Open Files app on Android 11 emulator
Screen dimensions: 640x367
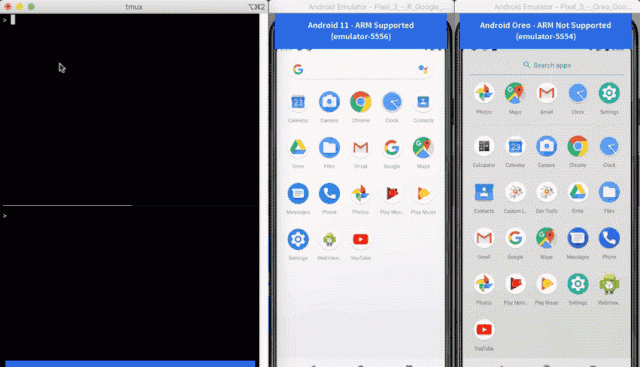click(x=329, y=148)
